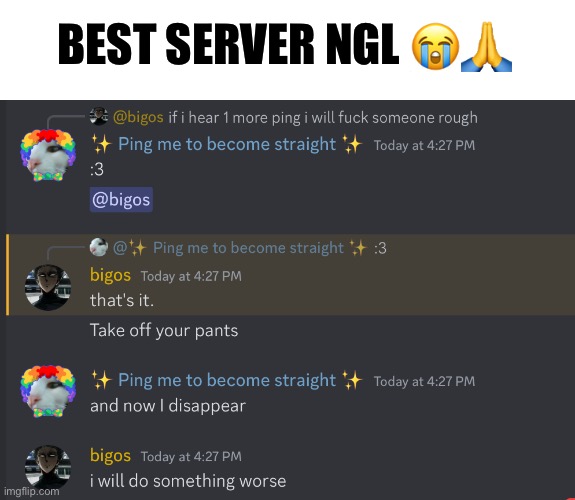Click the praying hands emoji in title
Viewport: 575px width, 500px height.
click(486, 46)
